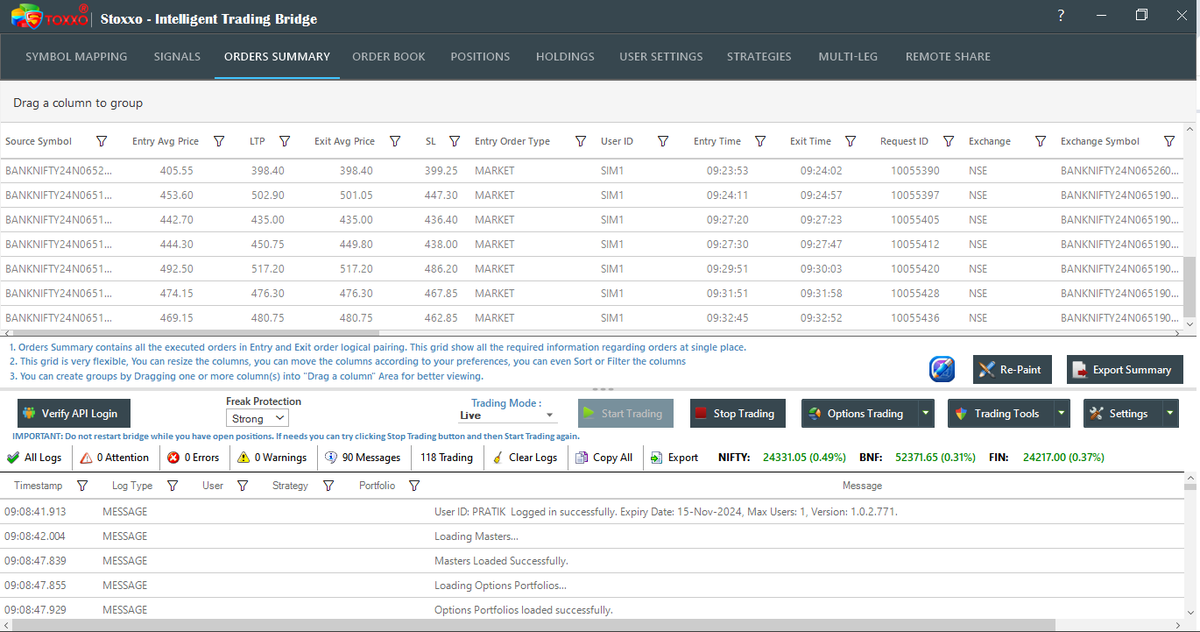The image size is (1200, 632).
Task: Filter the Log Type column
Action: (172, 485)
